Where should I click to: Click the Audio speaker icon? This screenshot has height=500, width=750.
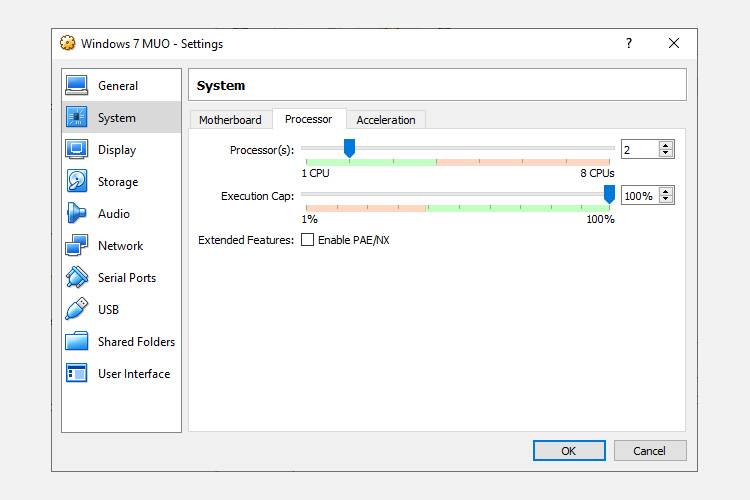pyautogui.click(x=77, y=214)
